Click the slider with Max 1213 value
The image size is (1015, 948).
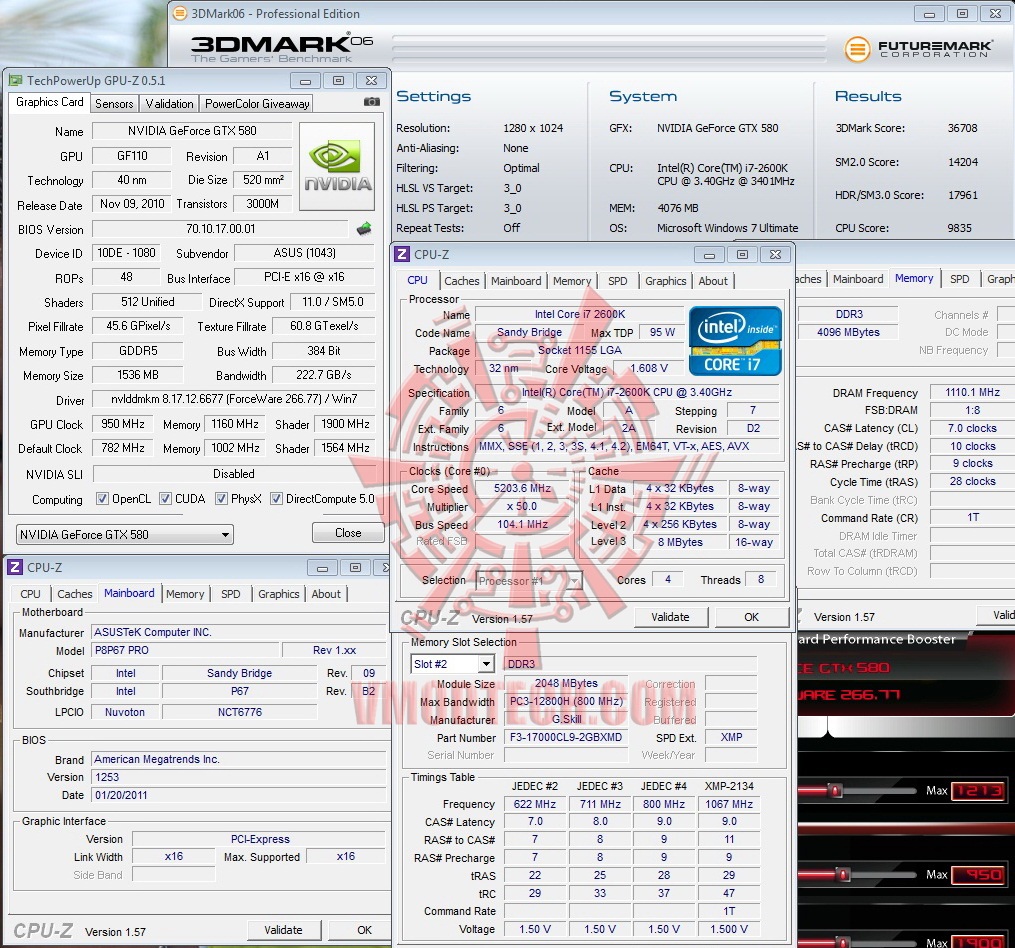click(x=836, y=791)
